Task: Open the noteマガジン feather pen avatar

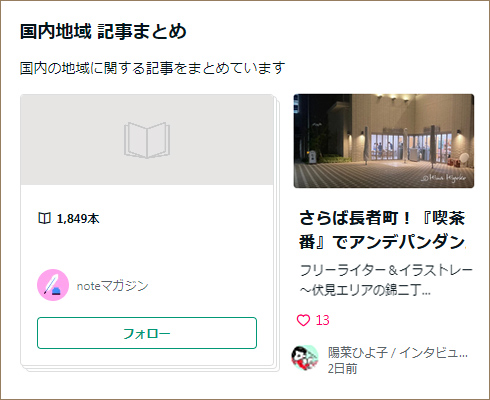Action: (53, 285)
